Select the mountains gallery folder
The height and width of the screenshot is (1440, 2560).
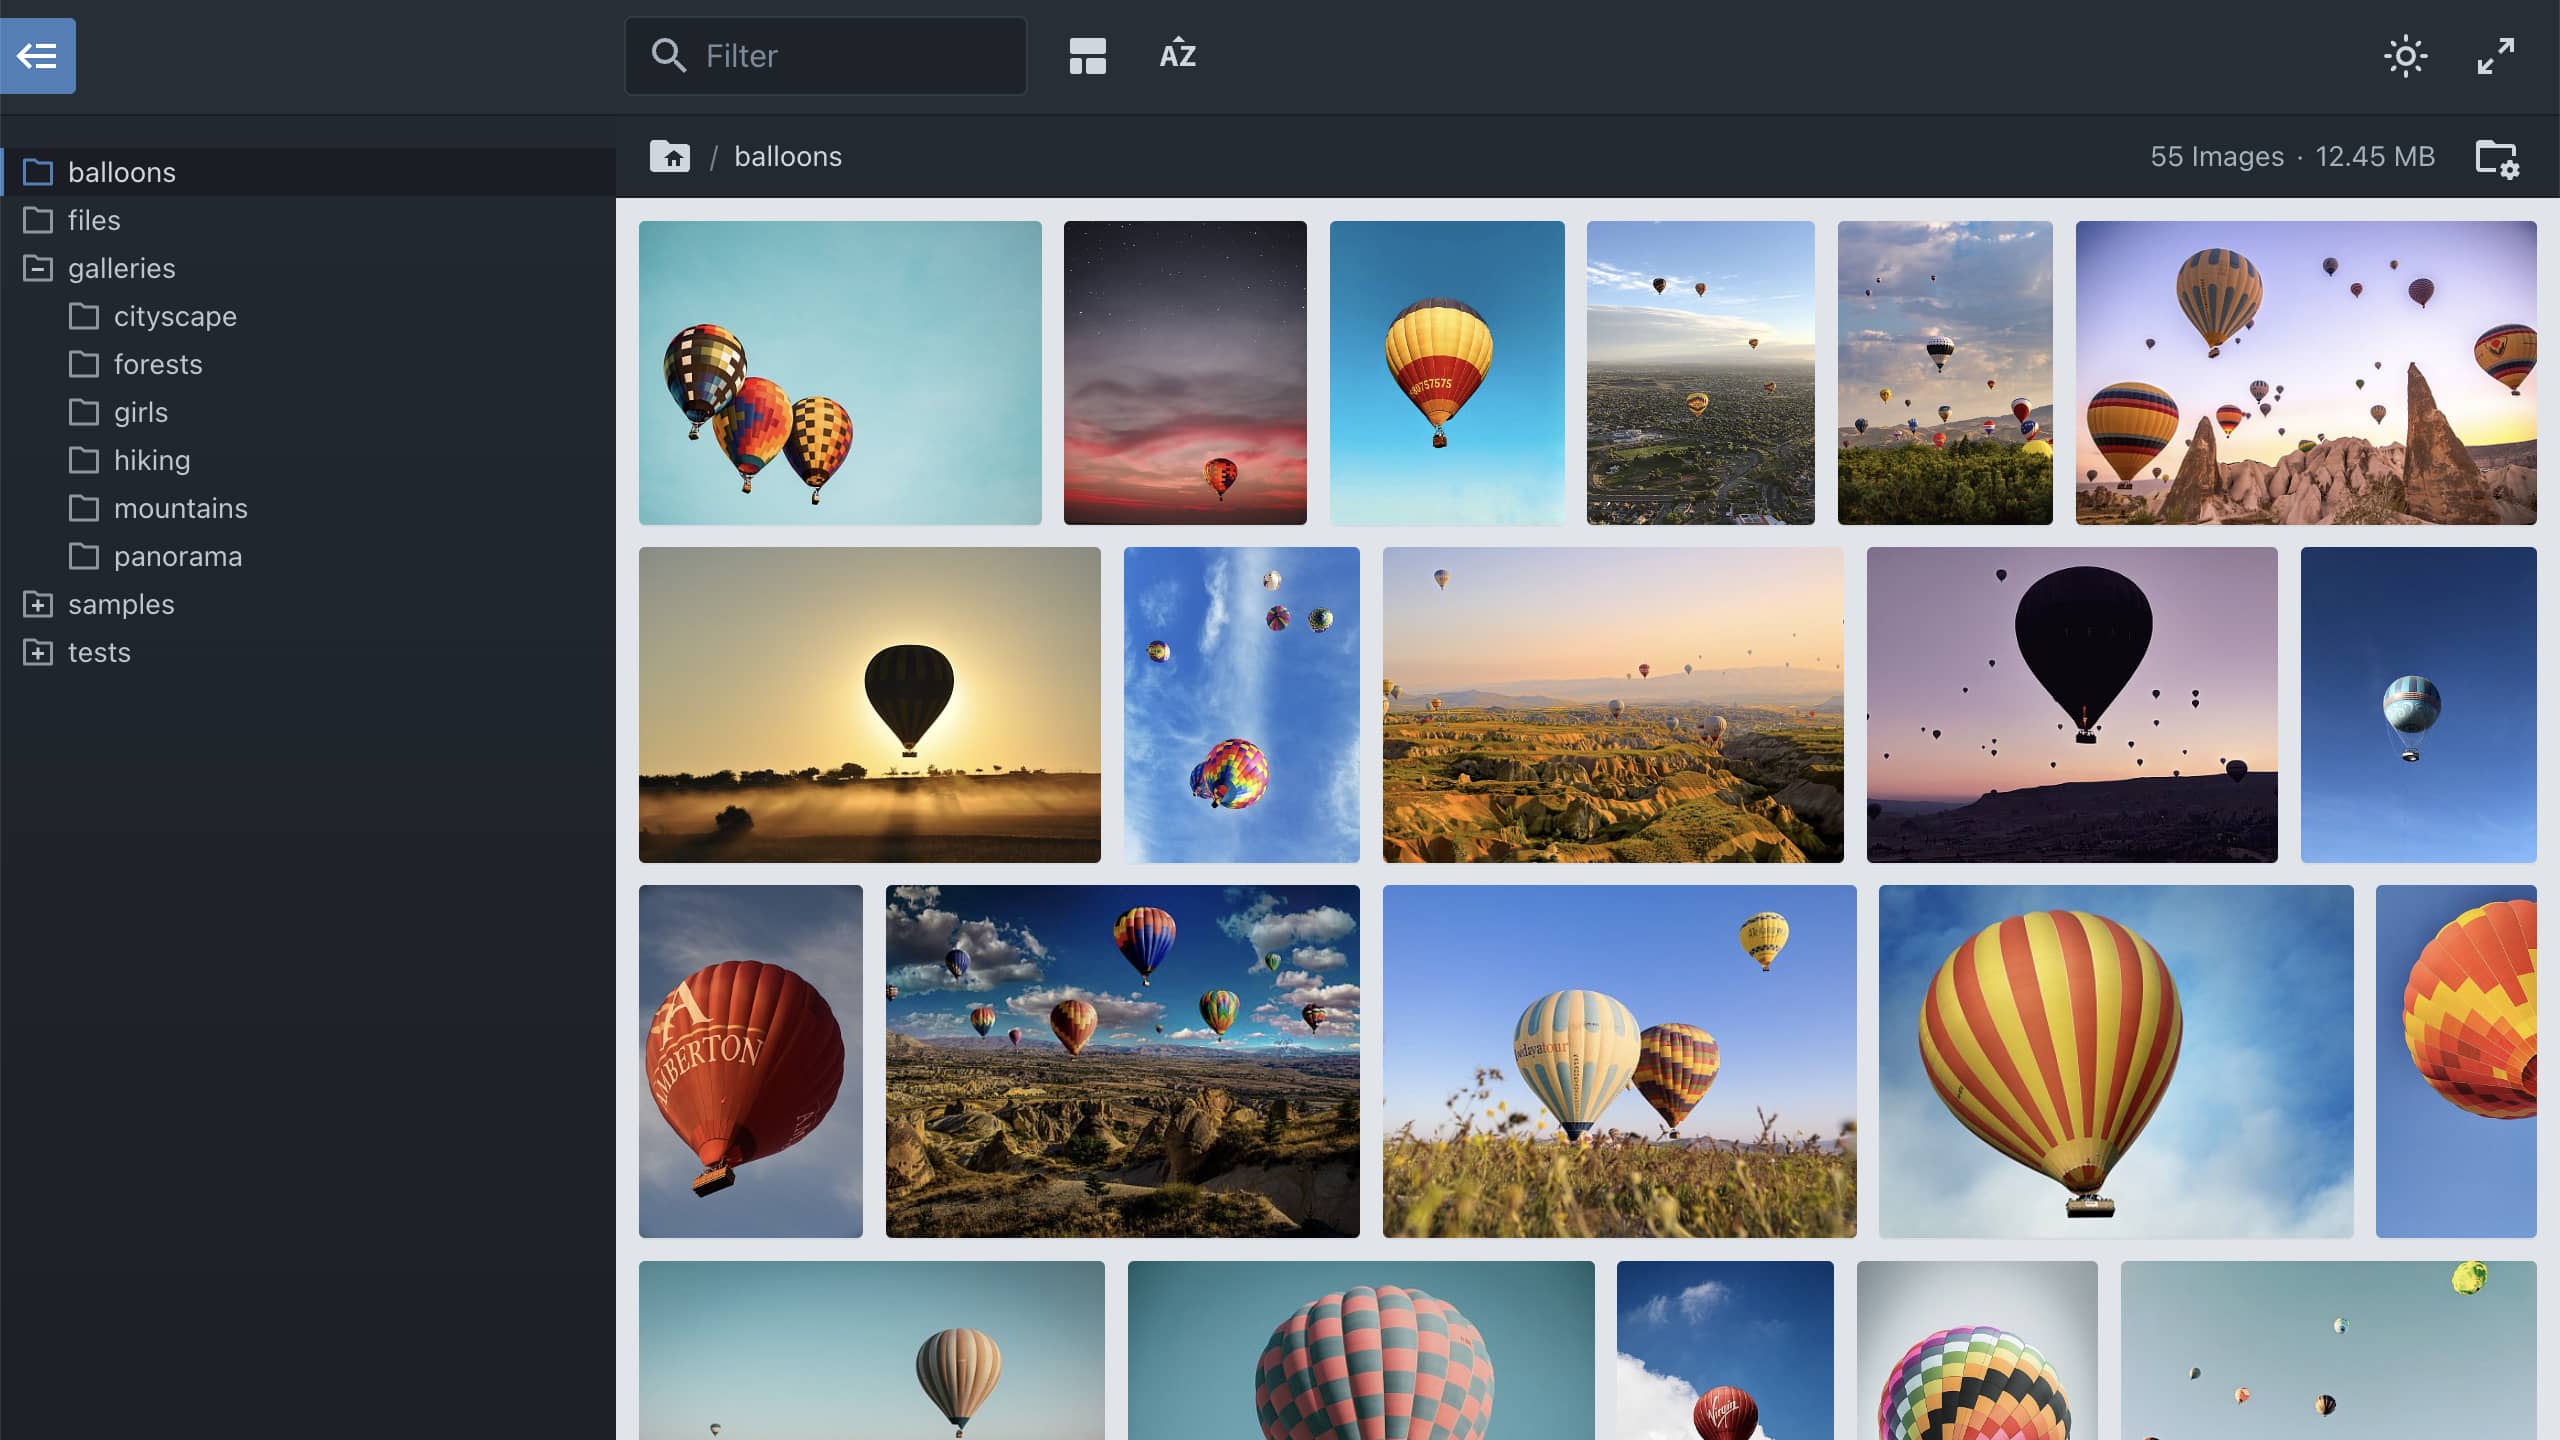181,508
